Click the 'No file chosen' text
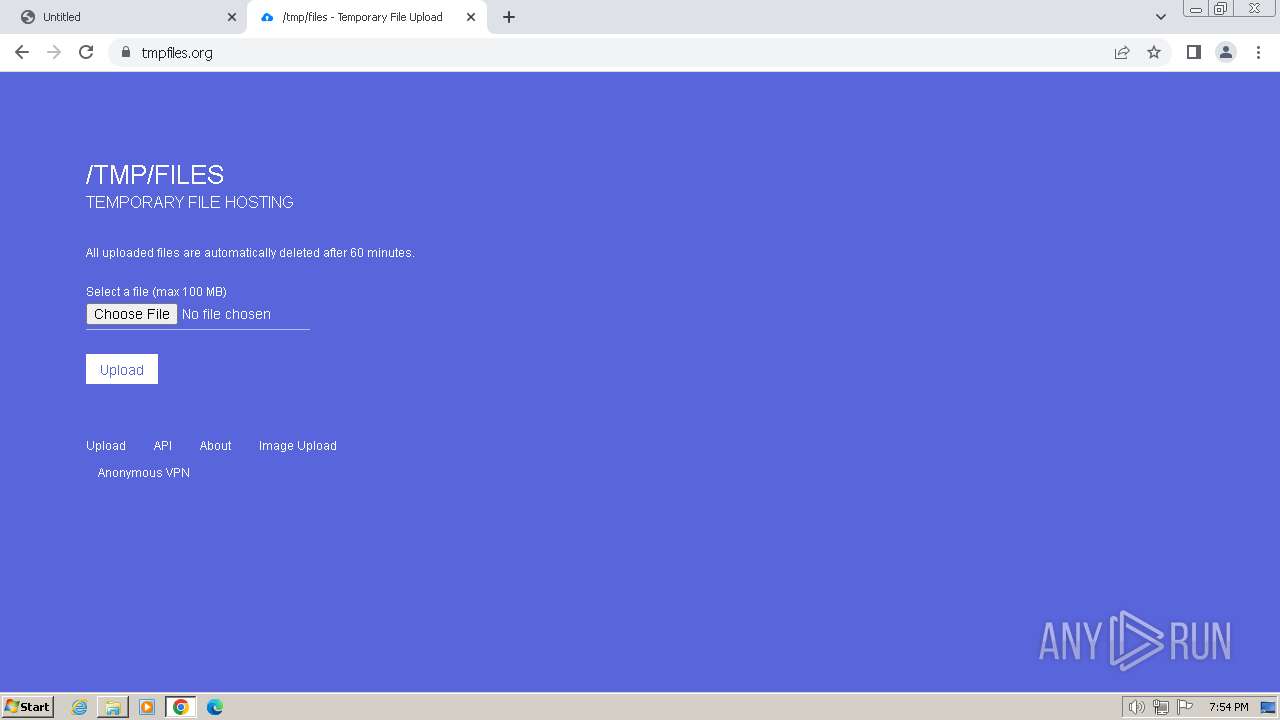This screenshot has height=720, width=1280. (x=226, y=314)
